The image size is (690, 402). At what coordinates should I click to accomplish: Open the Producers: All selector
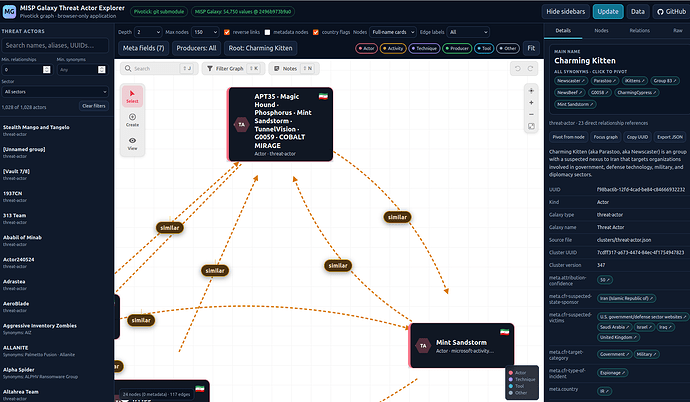196,48
